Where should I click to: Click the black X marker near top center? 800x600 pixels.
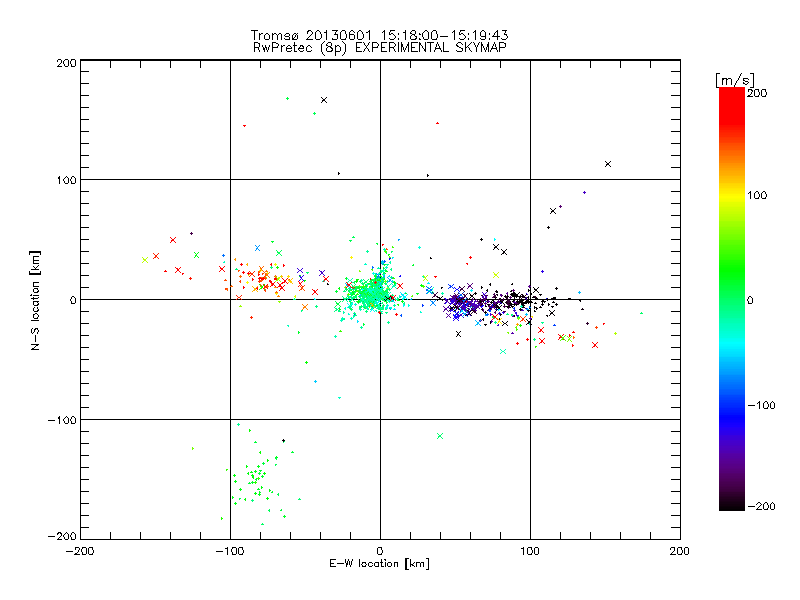(x=323, y=100)
